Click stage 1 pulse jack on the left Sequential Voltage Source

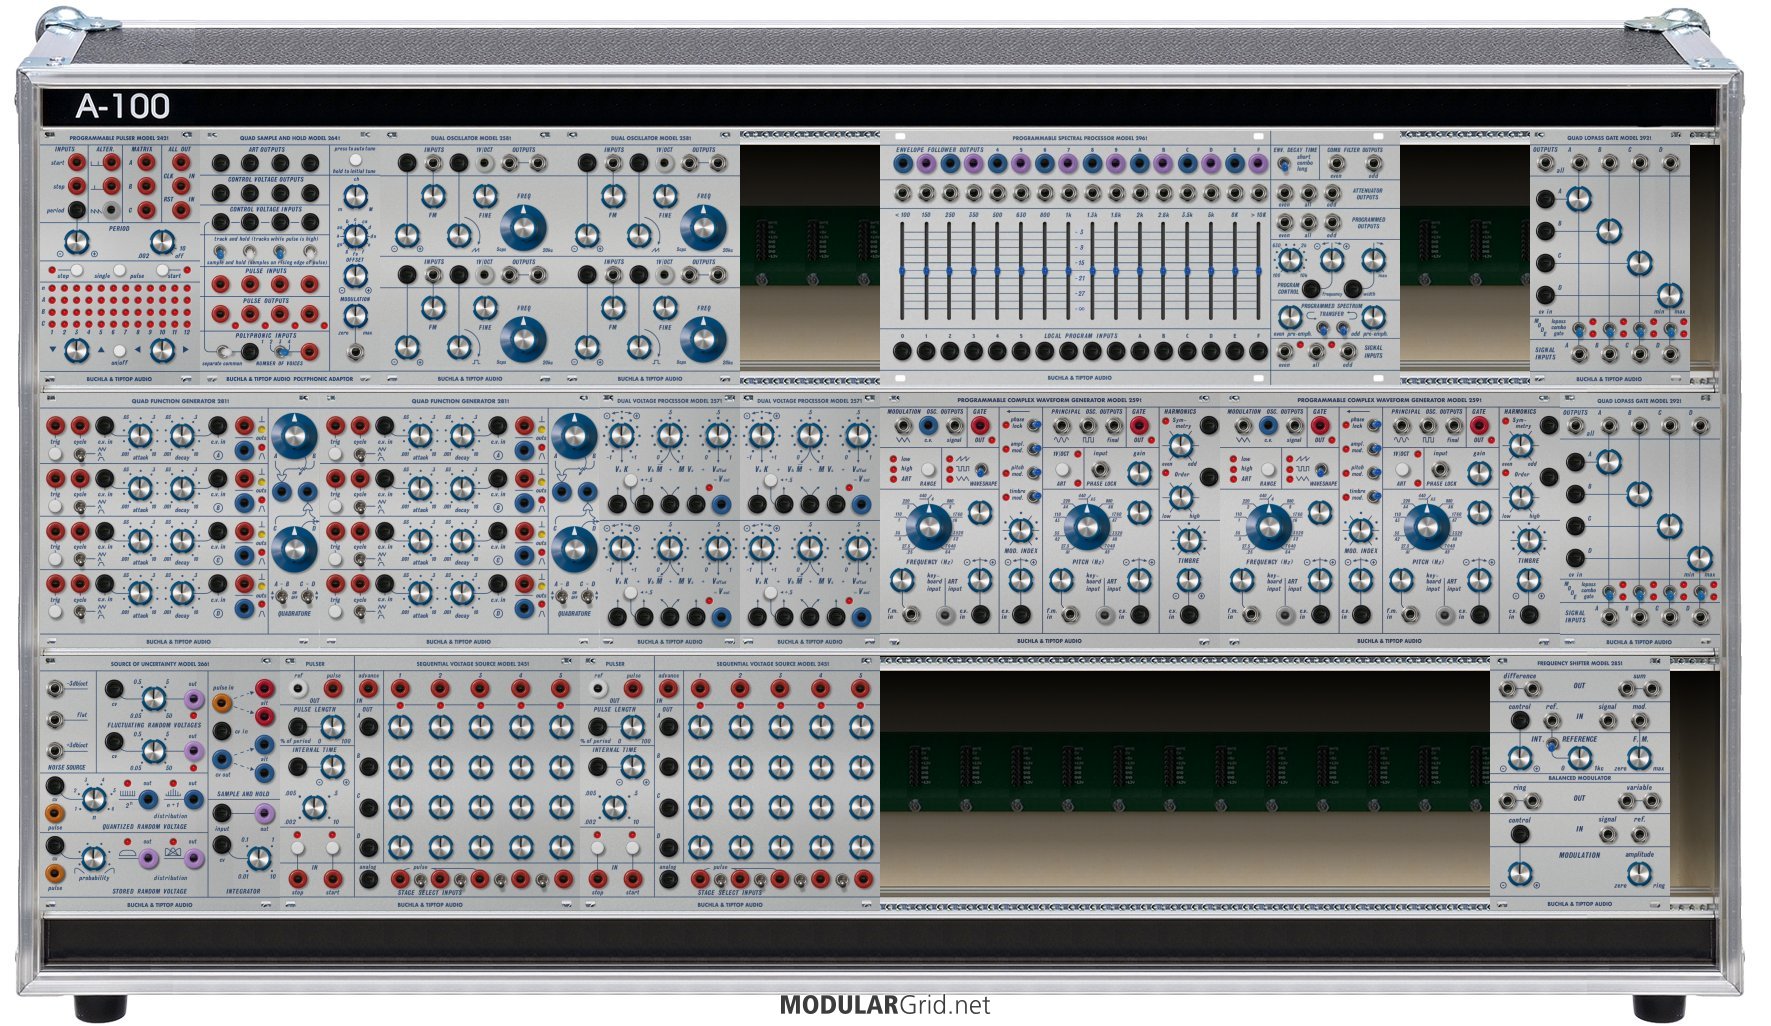(x=400, y=688)
